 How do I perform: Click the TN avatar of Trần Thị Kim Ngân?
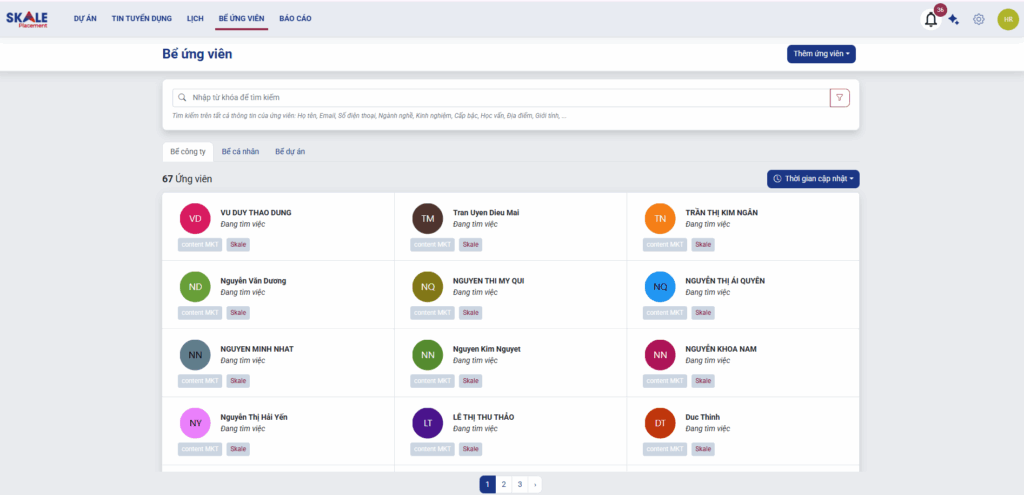click(x=660, y=218)
